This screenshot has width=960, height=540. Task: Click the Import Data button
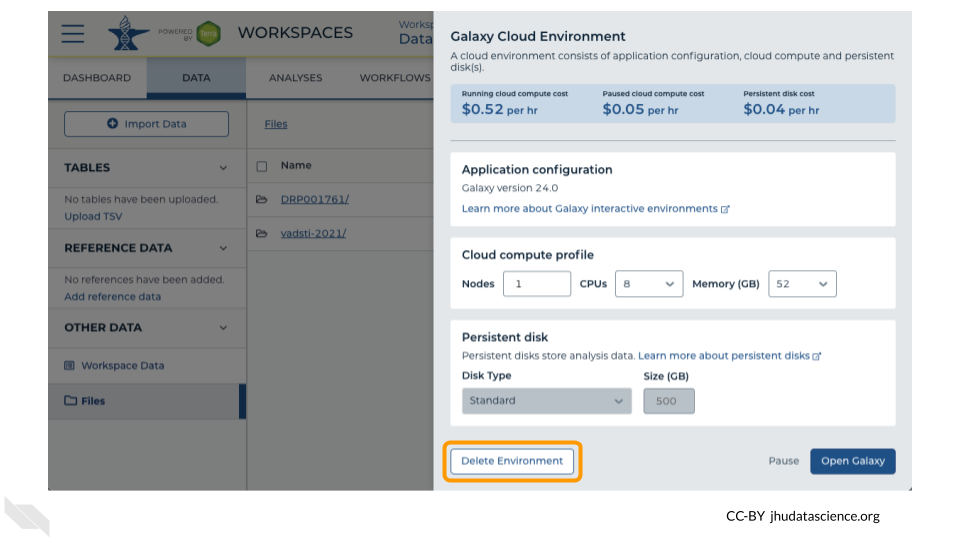coord(146,124)
